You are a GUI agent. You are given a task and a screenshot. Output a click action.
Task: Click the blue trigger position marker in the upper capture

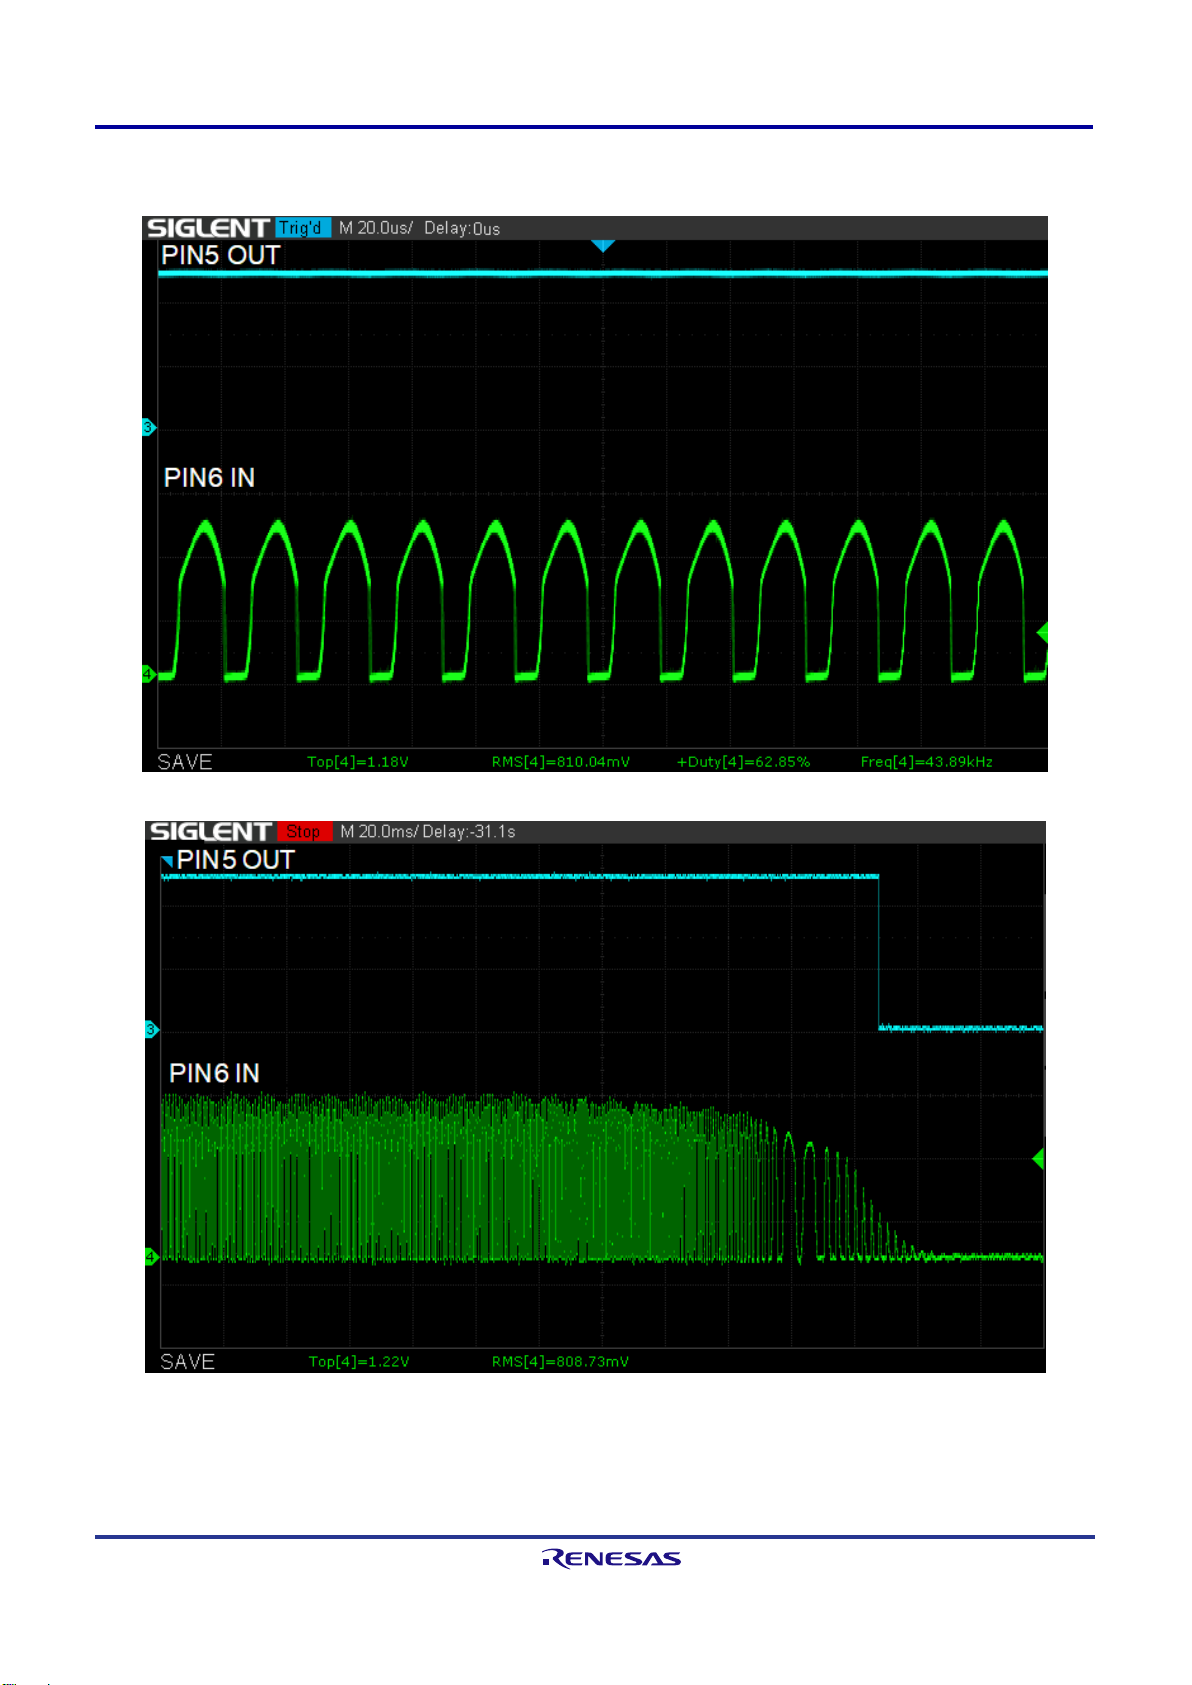click(x=602, y=246)
